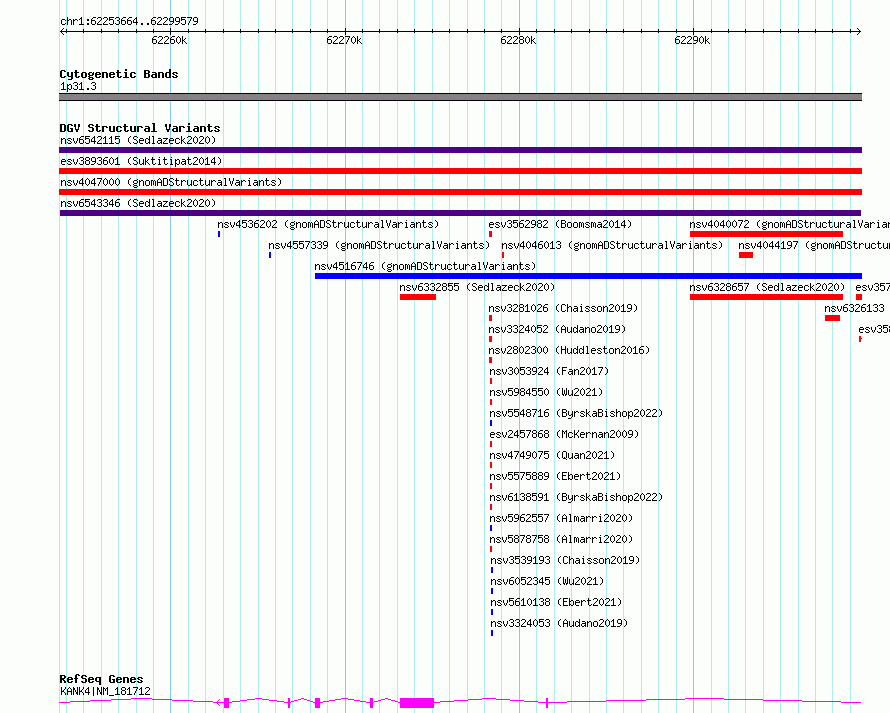
Task: Click the blue nsv4516746 variant bar
Action: tap(589, 276)
